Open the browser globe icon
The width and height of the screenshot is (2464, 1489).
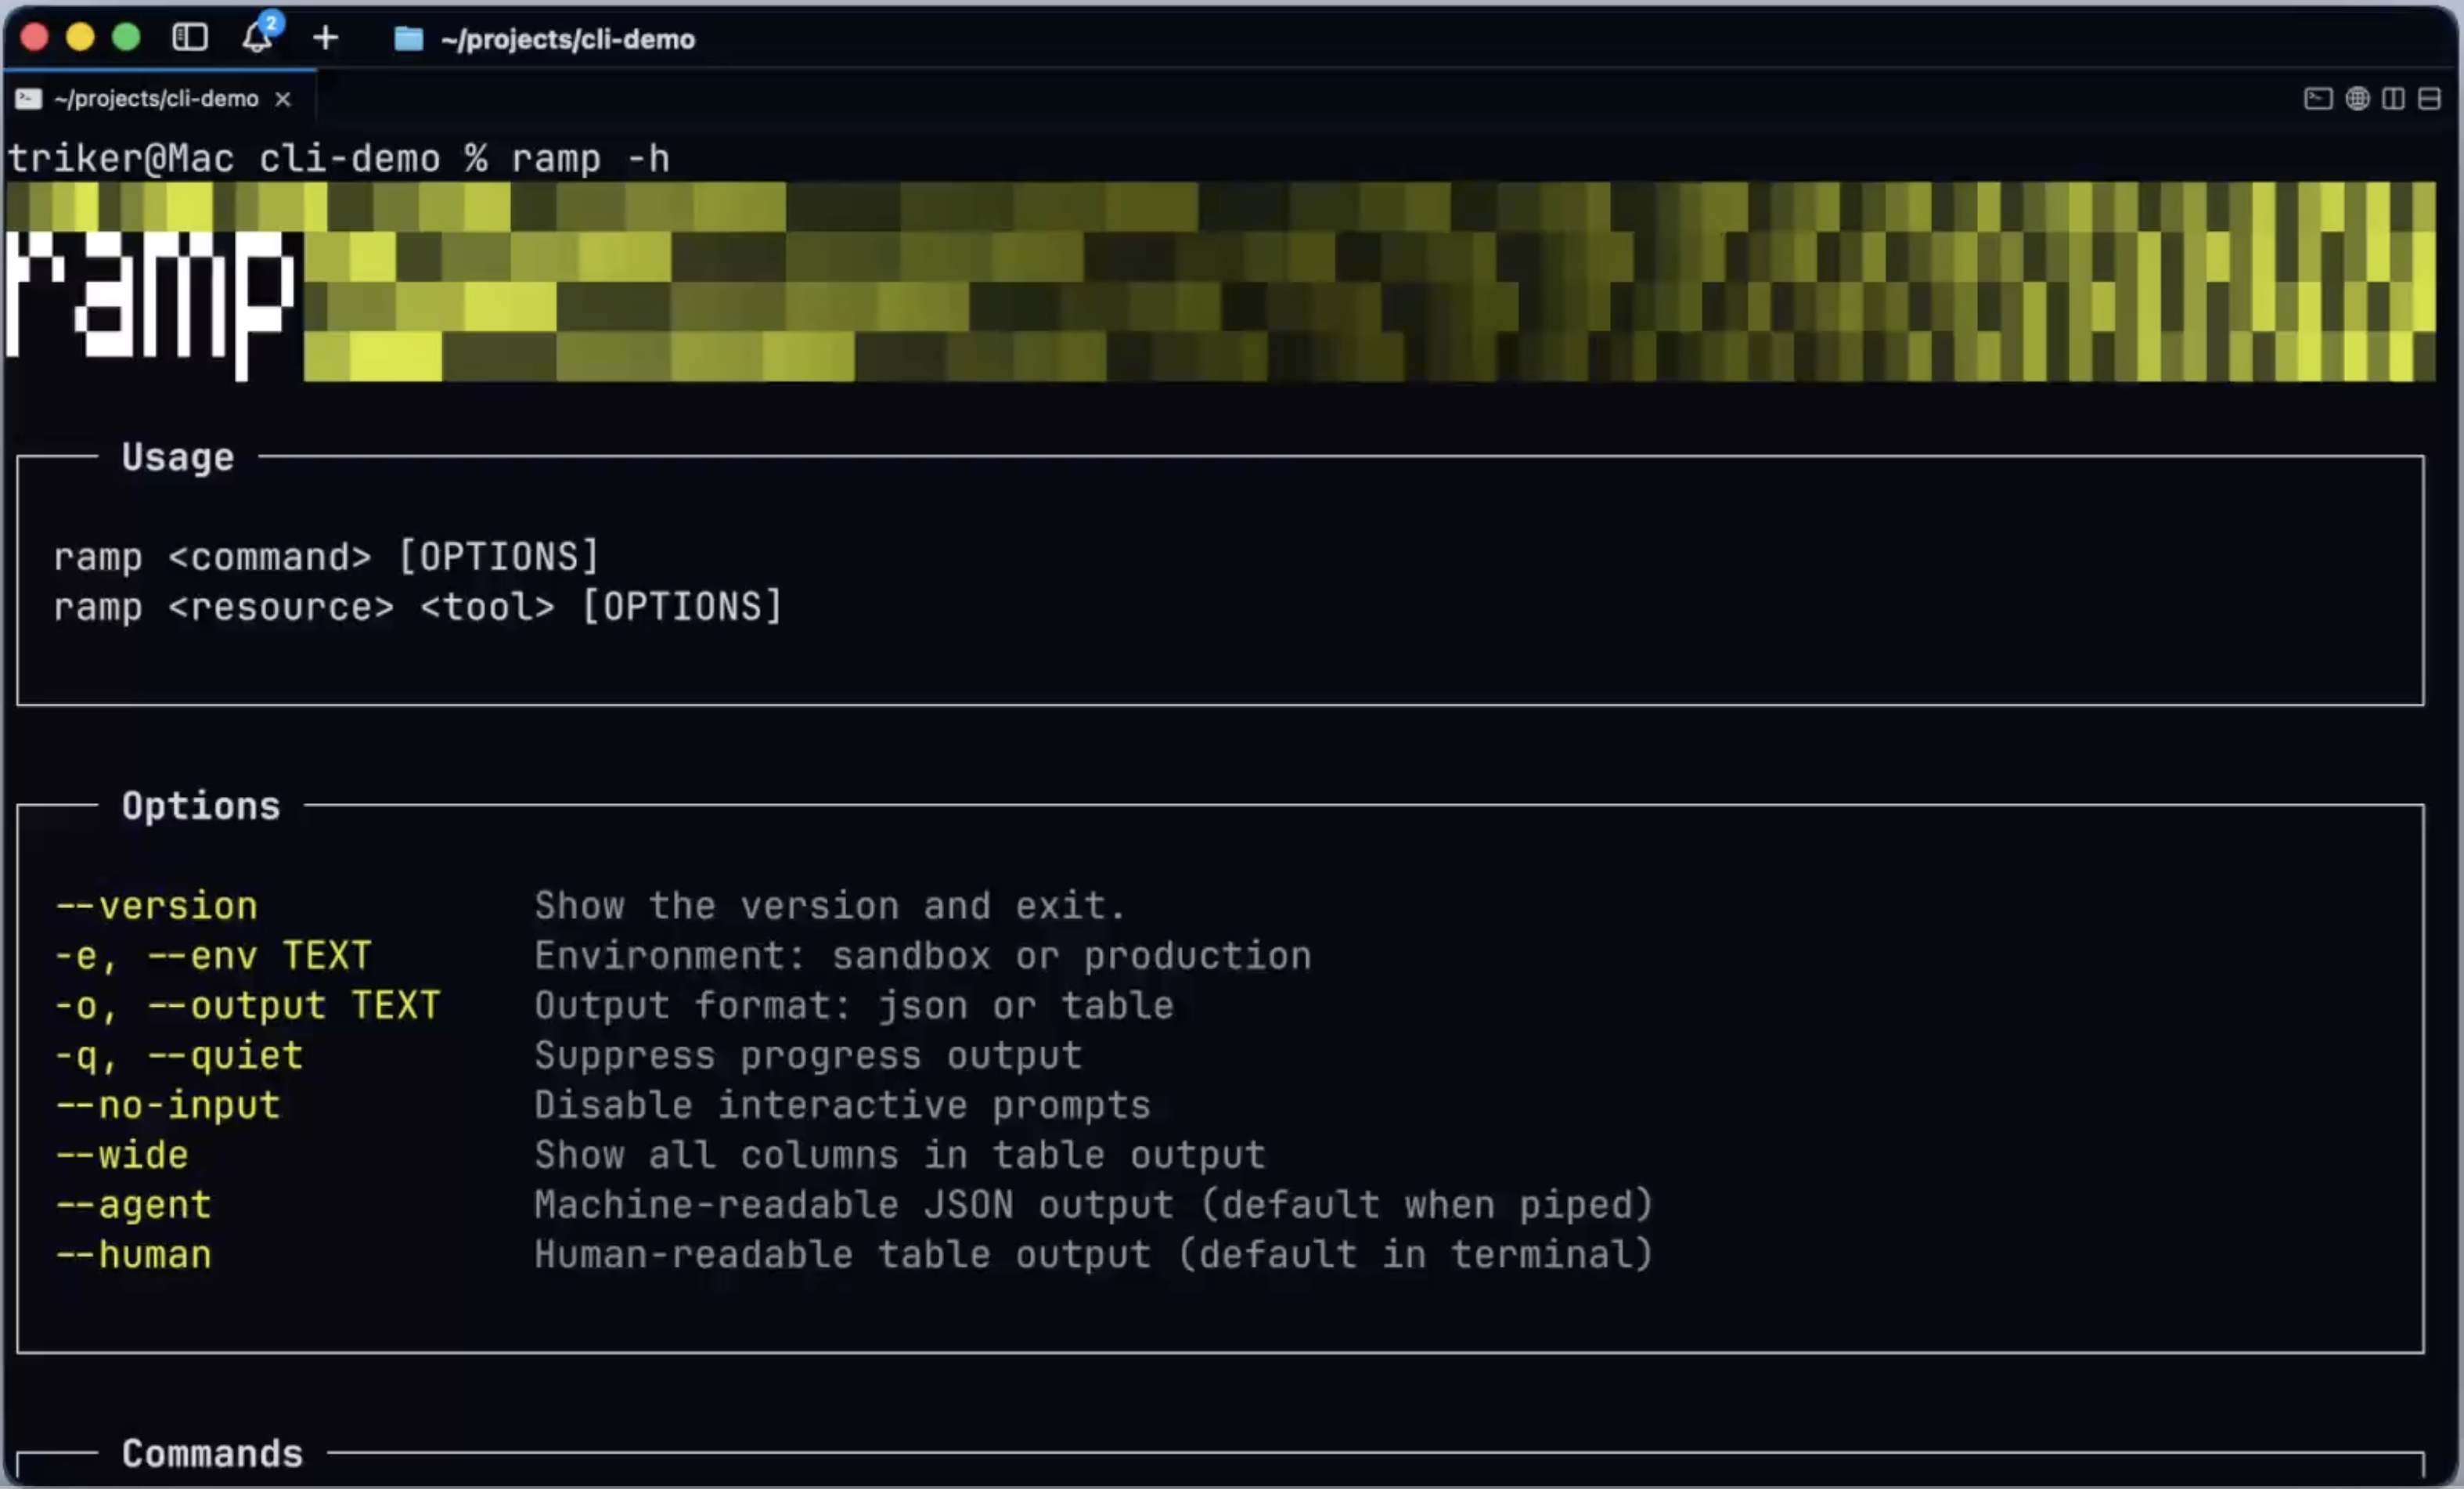pyautogui.click(x=2357, y=98)
